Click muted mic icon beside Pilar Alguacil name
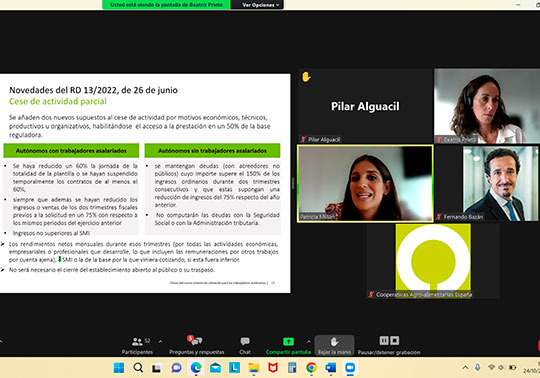Screen dimensions: 540x378 [x=303, y=139]
